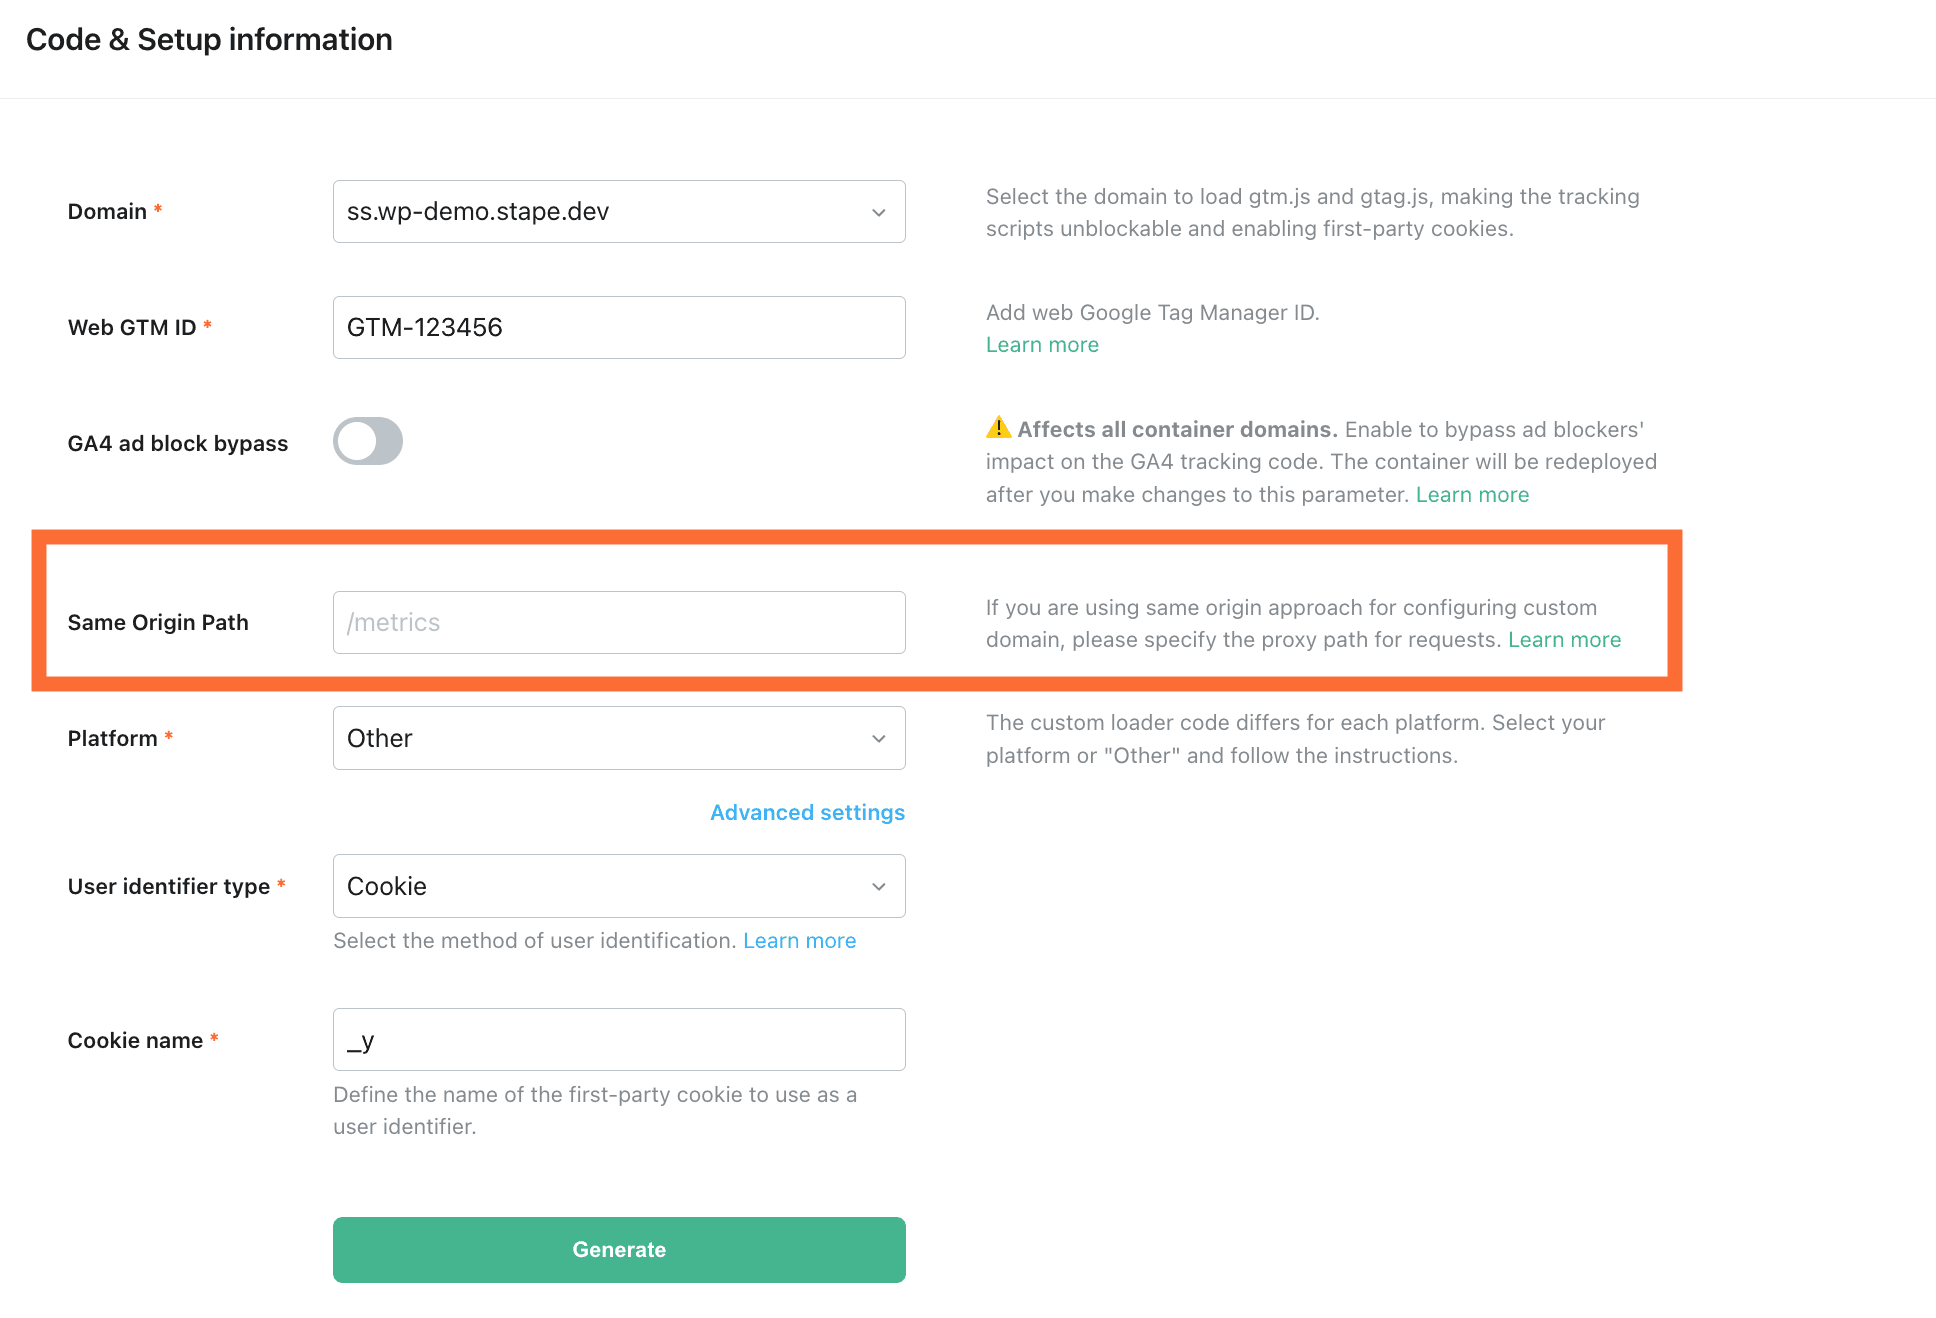Click the warning triangle icon near container domains note

click(998, 428)
